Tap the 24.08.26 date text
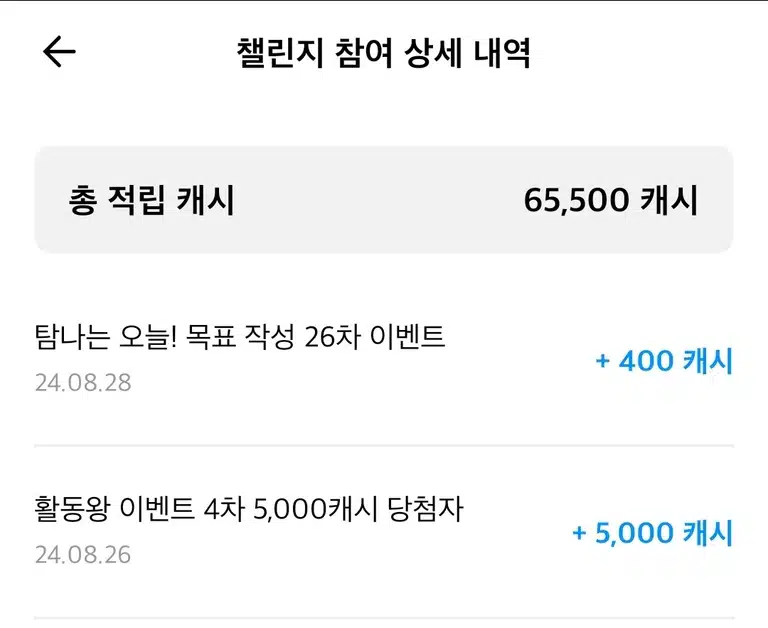Image resolution: width=768 pixels, height=628 pixels. tap(83, 555)
